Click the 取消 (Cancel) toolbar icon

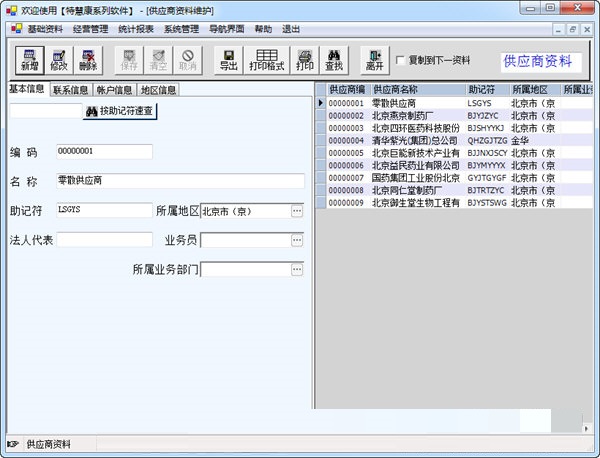[188, 60]
